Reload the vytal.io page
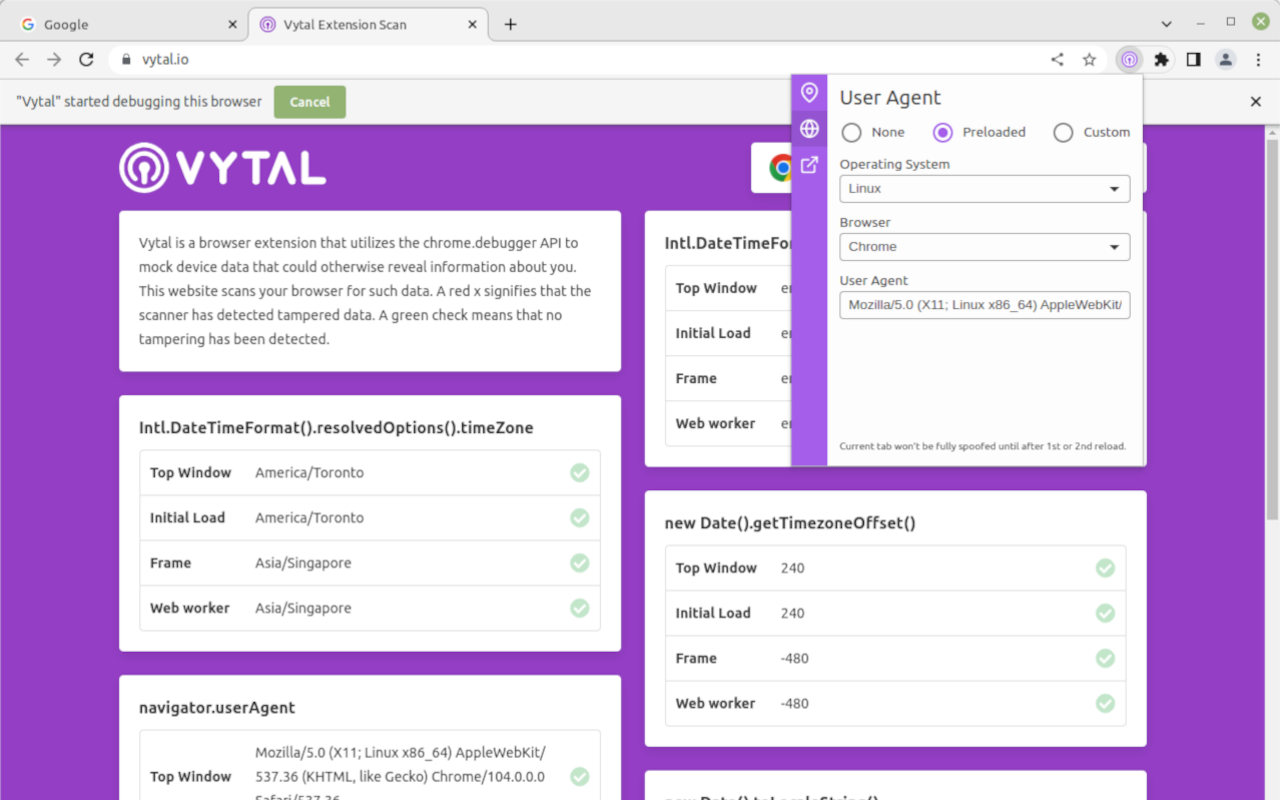This screenshot has height=800, width=1280. pos(86,60)
